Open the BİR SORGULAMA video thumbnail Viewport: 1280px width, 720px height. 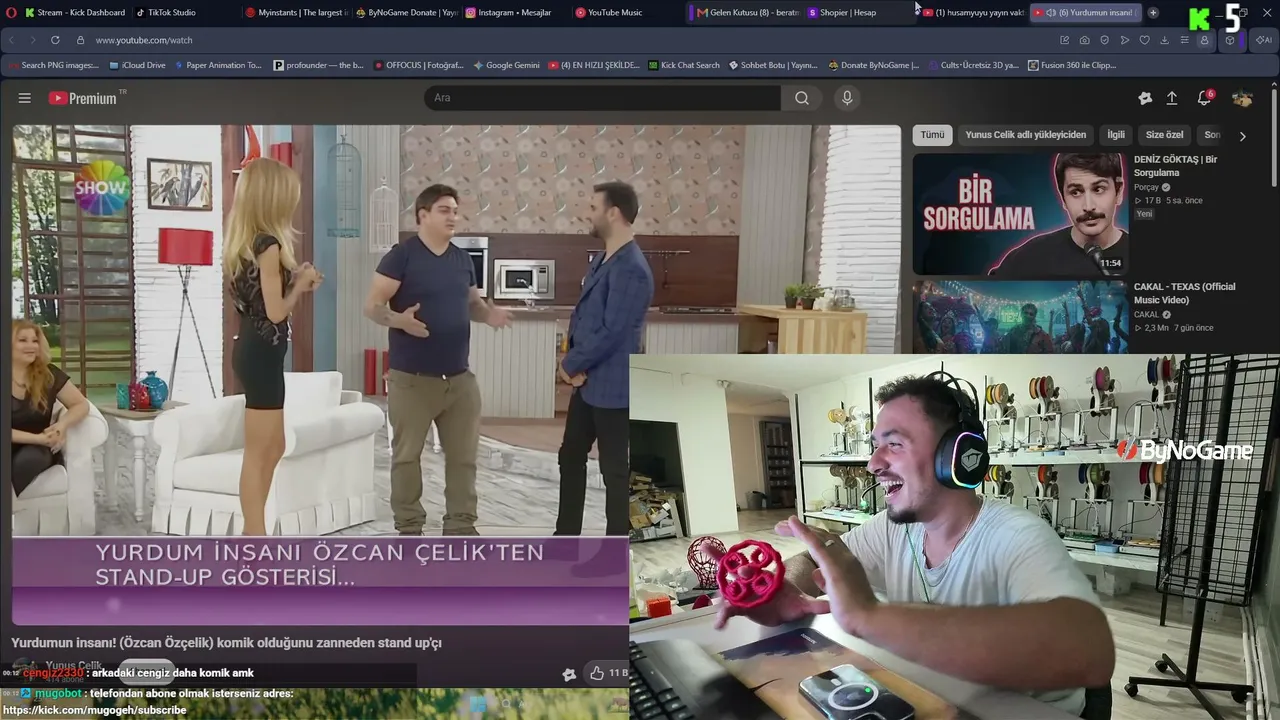coord(1020,214)
